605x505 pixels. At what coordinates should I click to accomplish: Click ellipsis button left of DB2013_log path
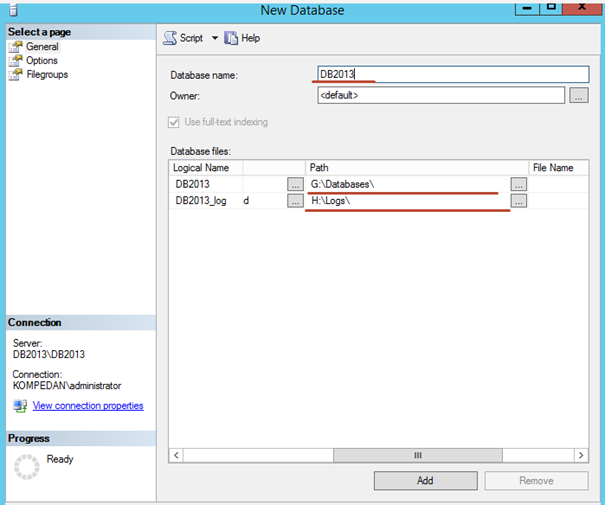(x=295, y=201)
